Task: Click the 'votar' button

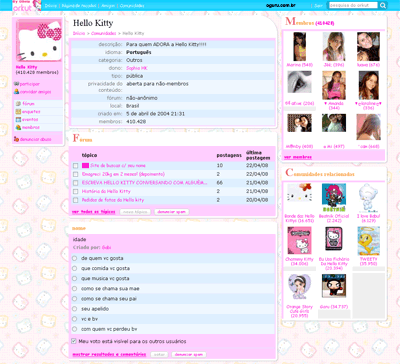Action: click(159, 355)
